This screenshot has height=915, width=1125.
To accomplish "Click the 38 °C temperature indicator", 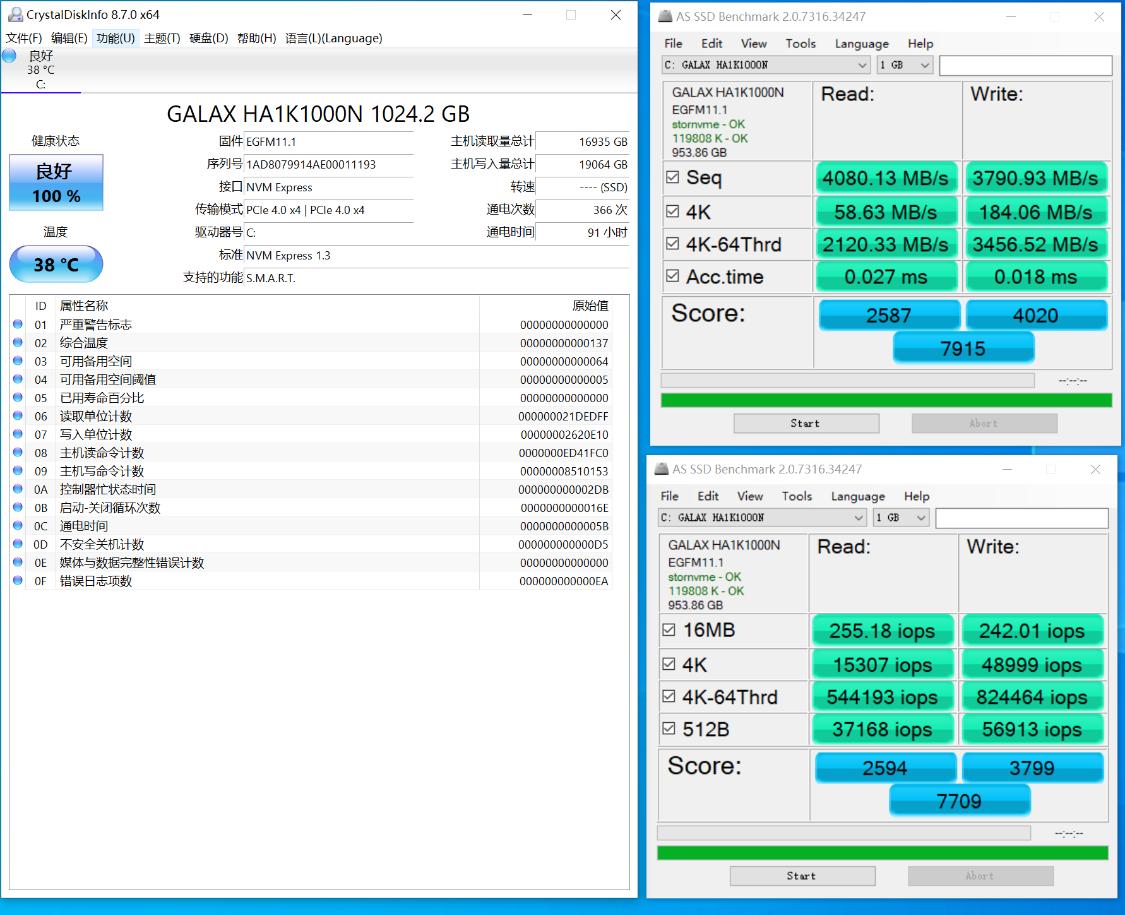I will point(55,264).
